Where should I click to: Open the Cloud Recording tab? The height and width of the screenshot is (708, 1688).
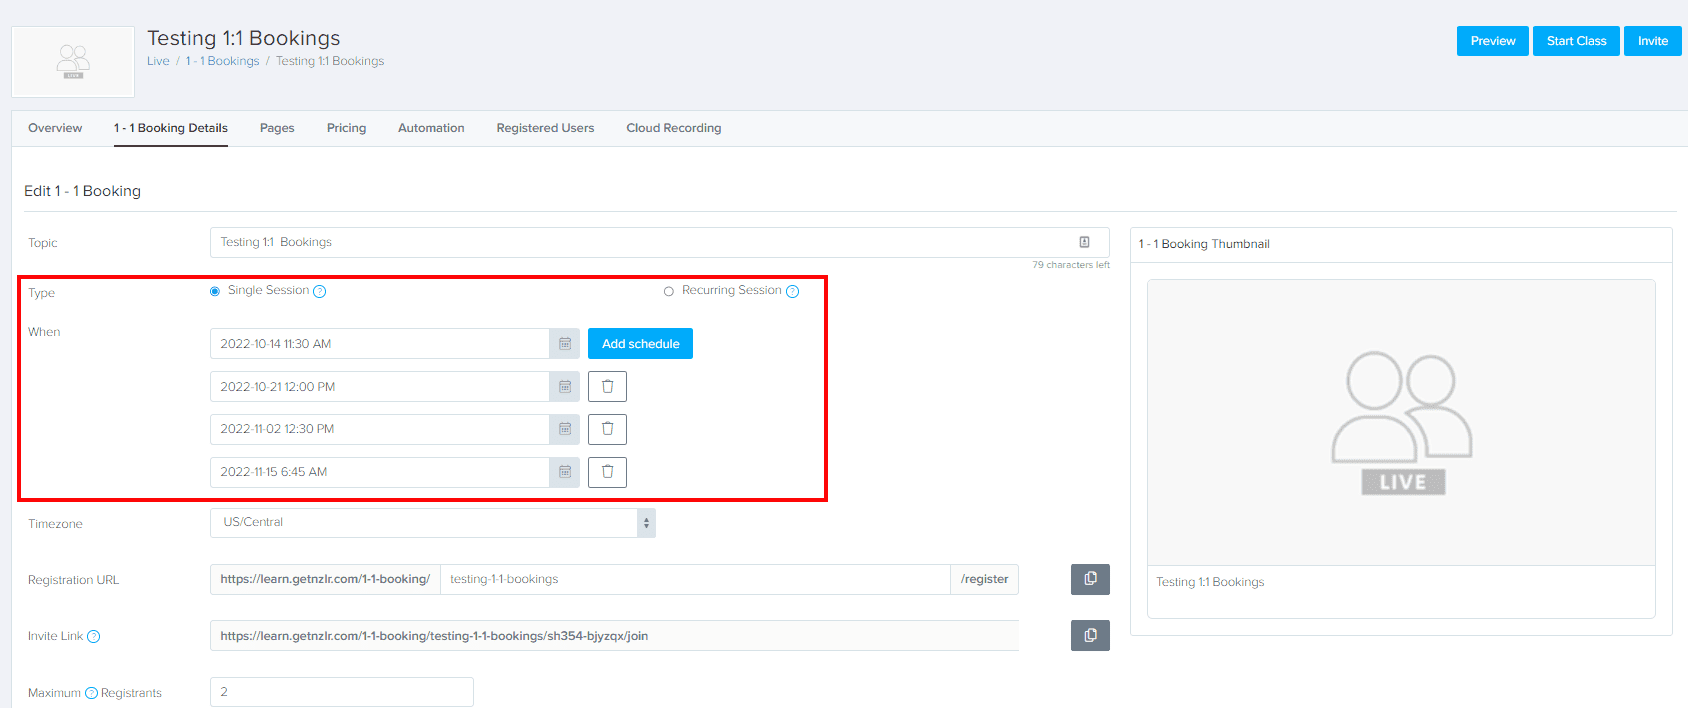(x=673, y=128)
